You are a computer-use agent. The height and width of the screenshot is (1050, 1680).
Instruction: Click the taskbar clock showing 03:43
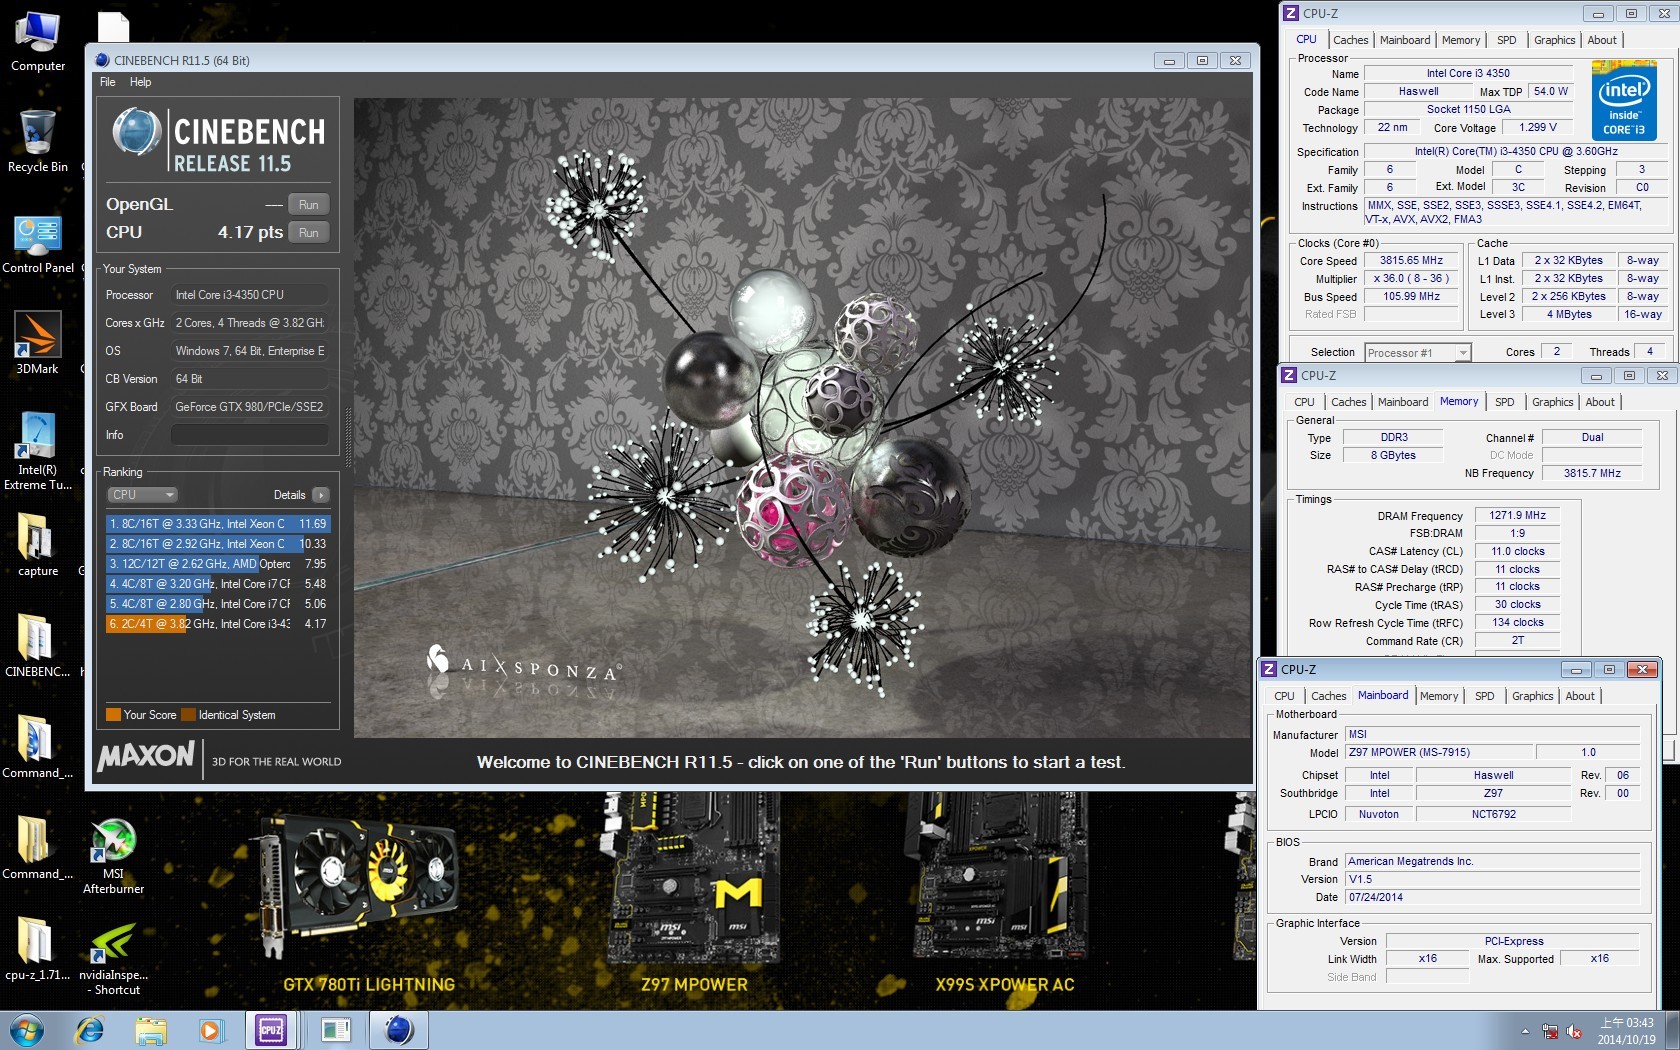tap(1626, 1031)
